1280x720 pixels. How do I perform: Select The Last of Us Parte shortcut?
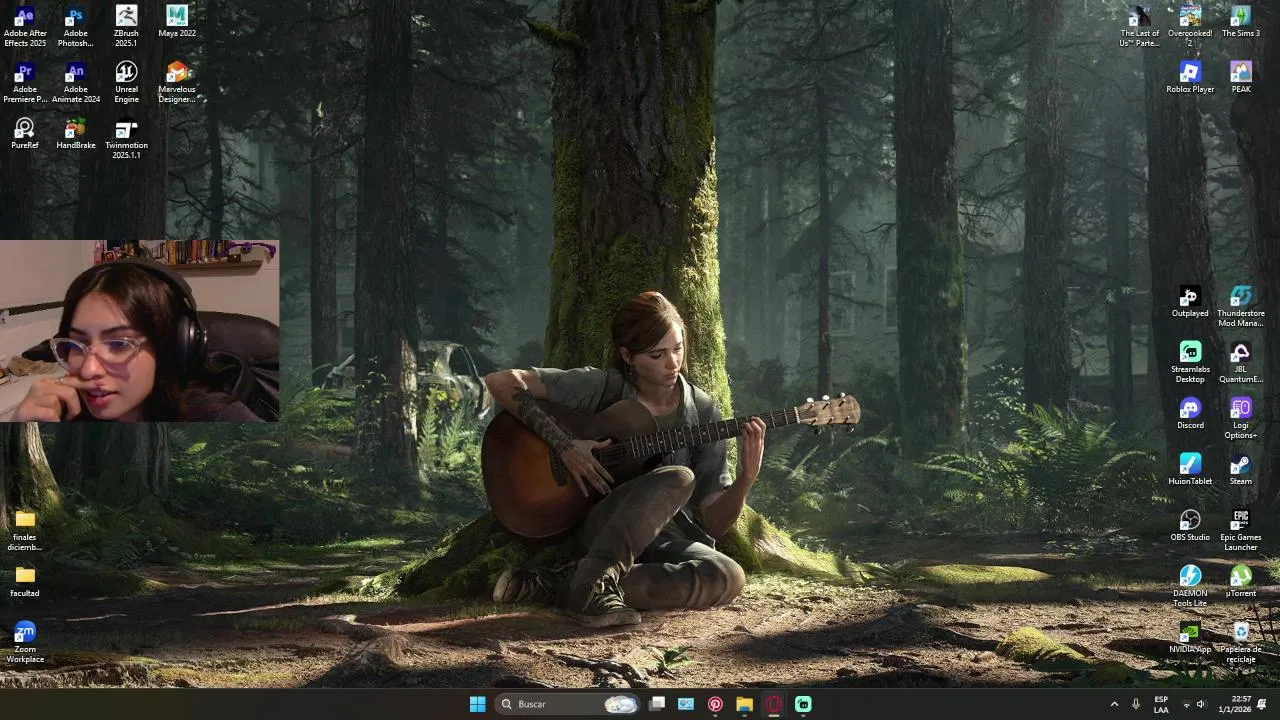pos(1139,26)
